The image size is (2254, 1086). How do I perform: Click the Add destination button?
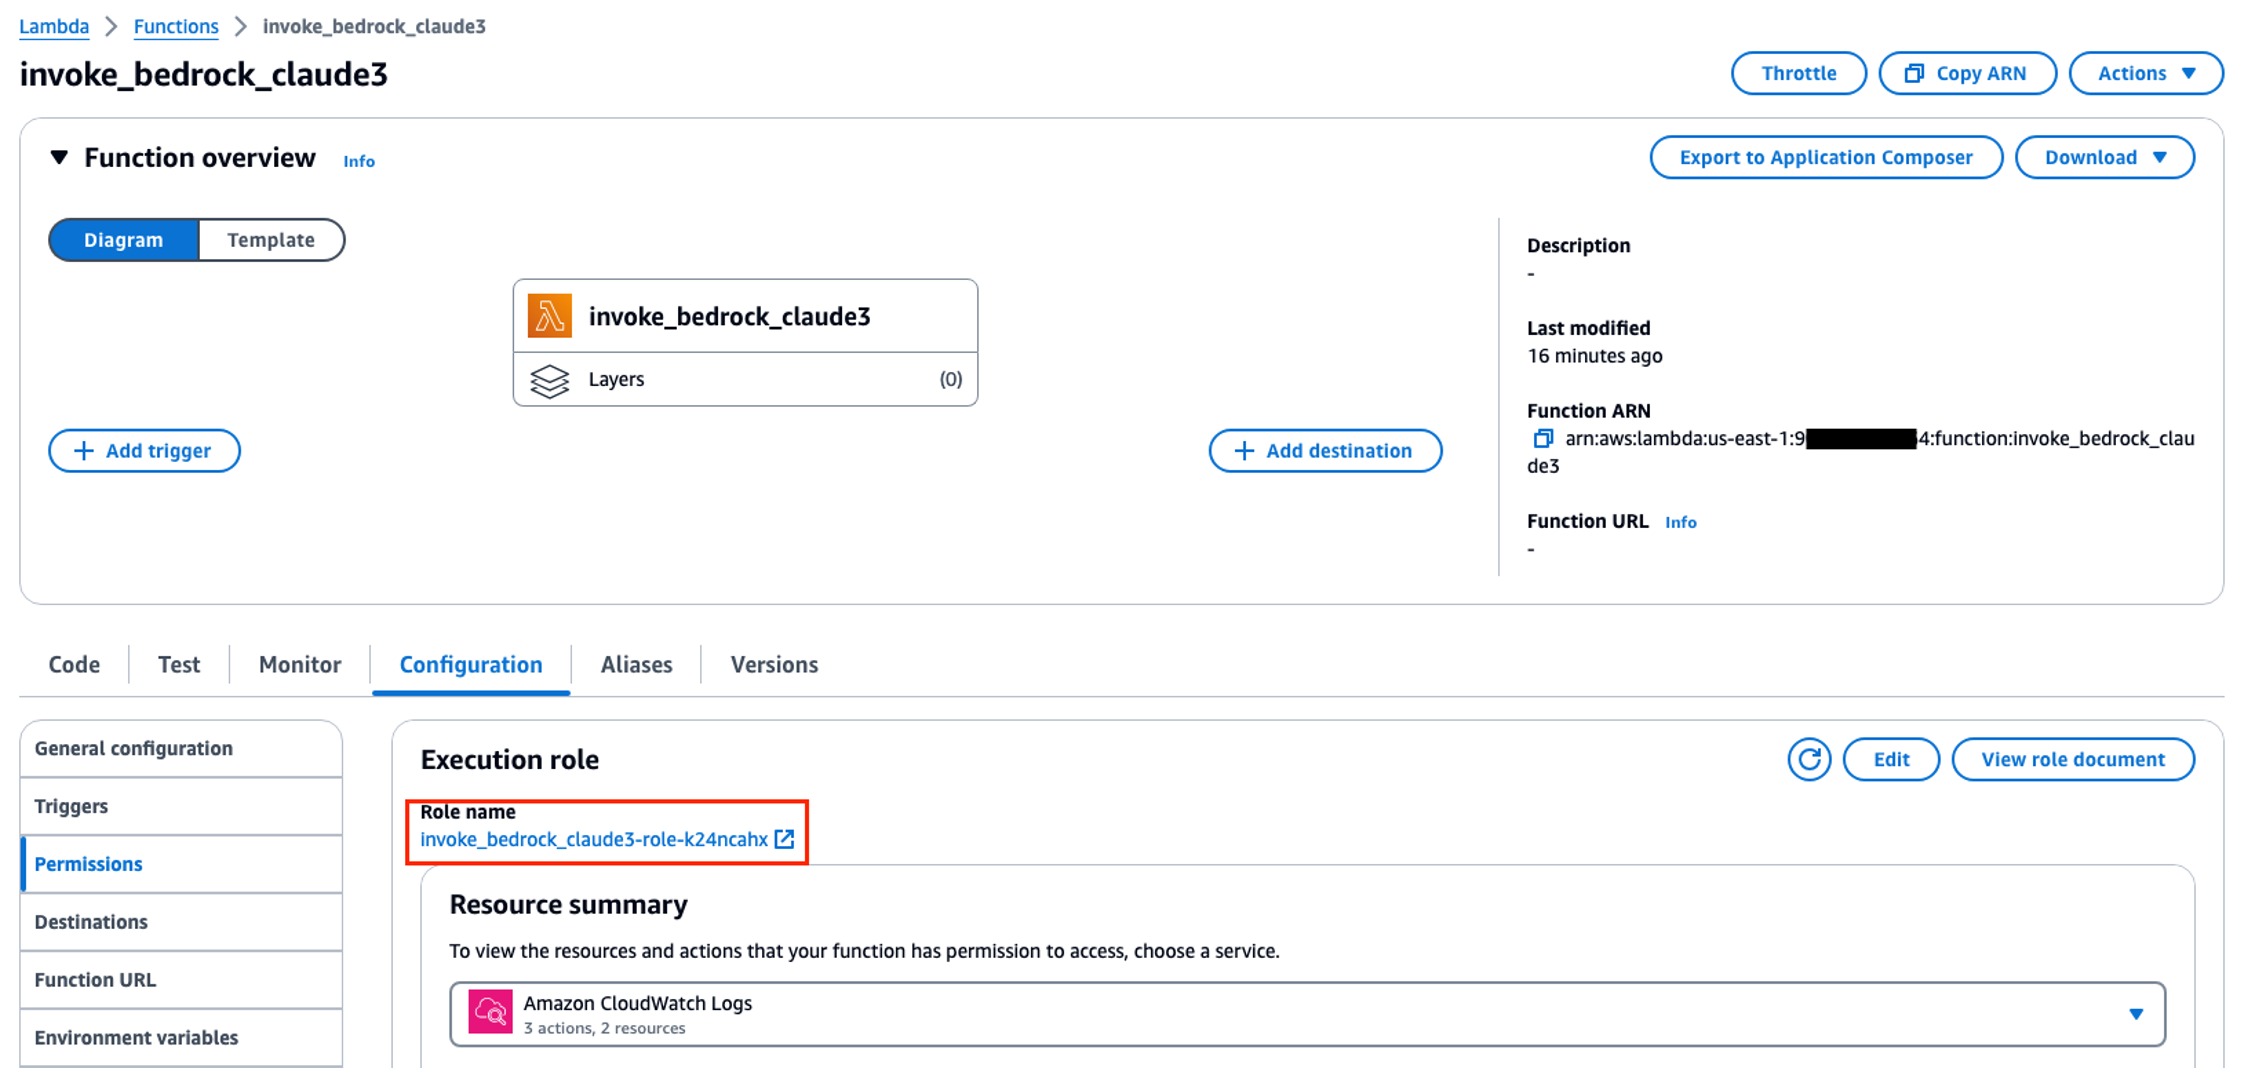pyautogui.click(x=1325, y=450)
